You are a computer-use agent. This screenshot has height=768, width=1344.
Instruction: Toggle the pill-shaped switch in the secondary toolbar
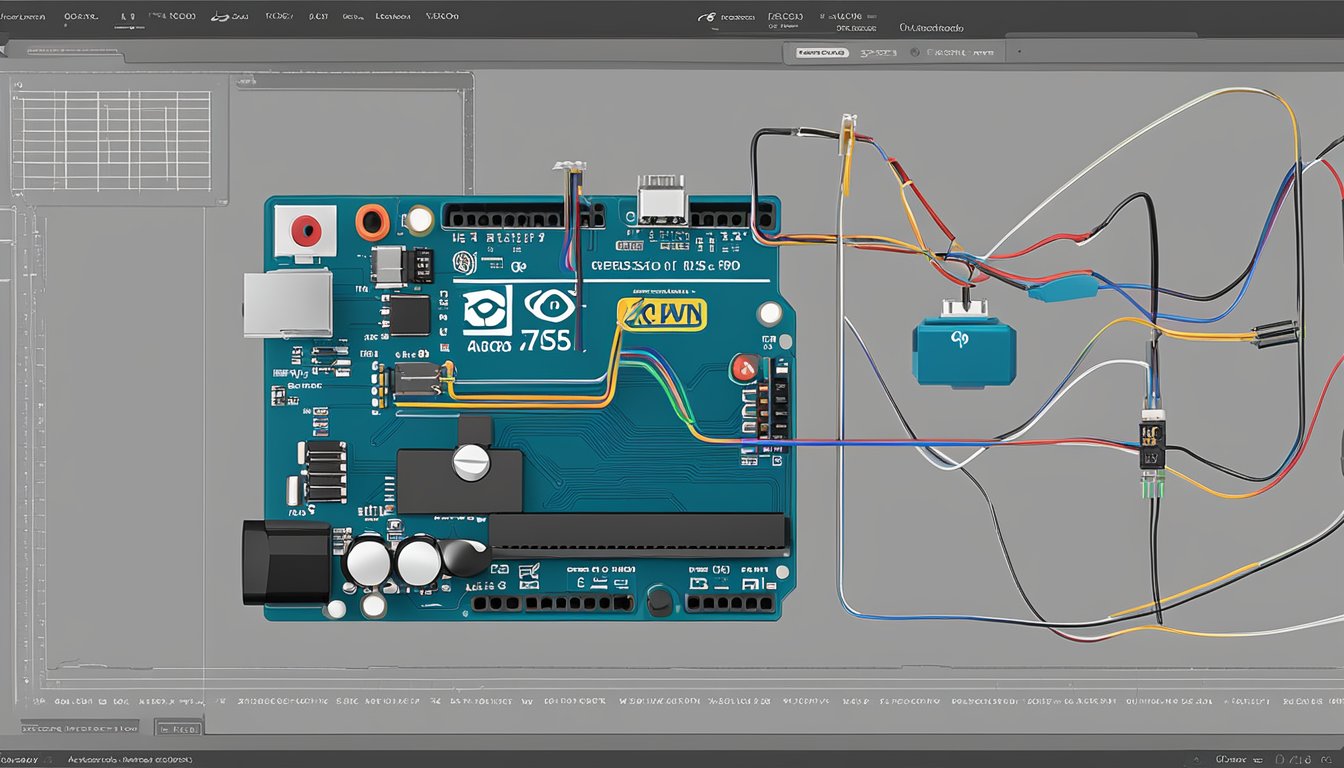(820, 52)
